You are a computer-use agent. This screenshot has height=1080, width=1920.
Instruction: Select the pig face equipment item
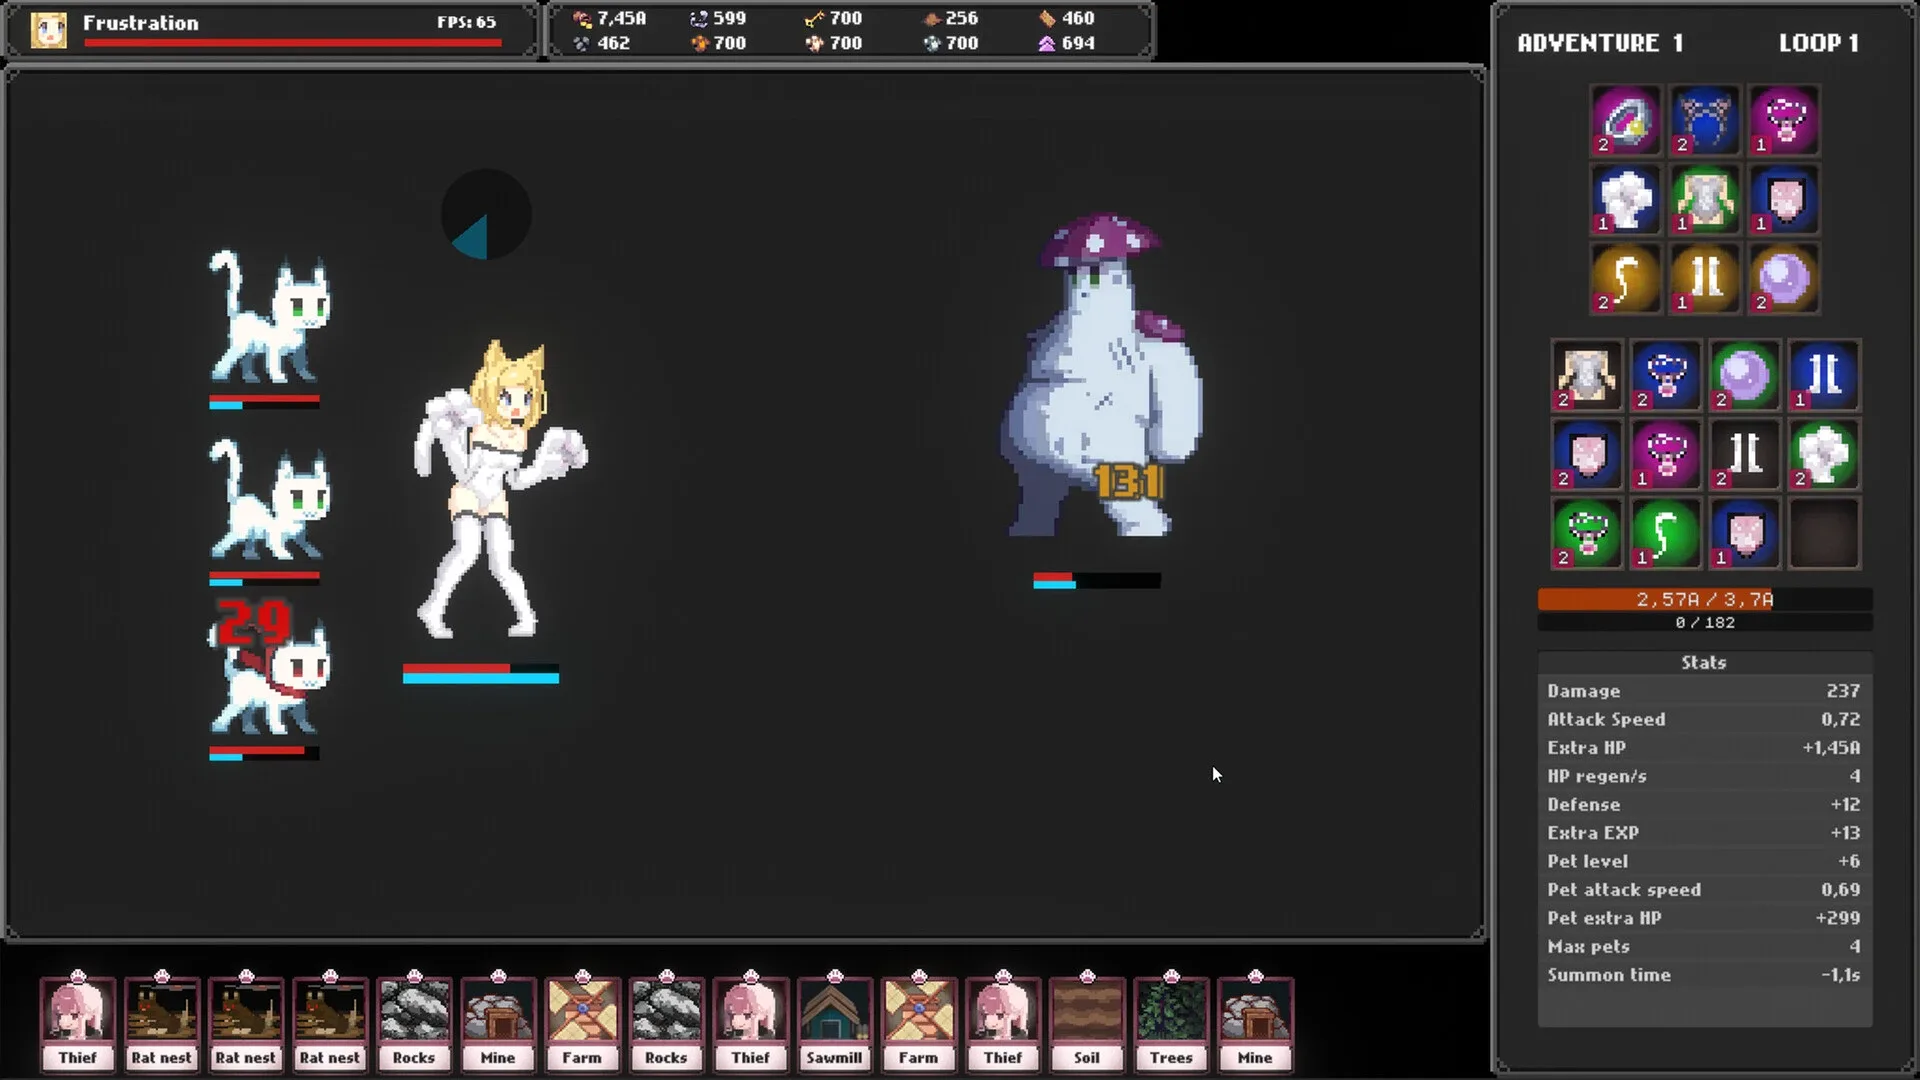1785,200
